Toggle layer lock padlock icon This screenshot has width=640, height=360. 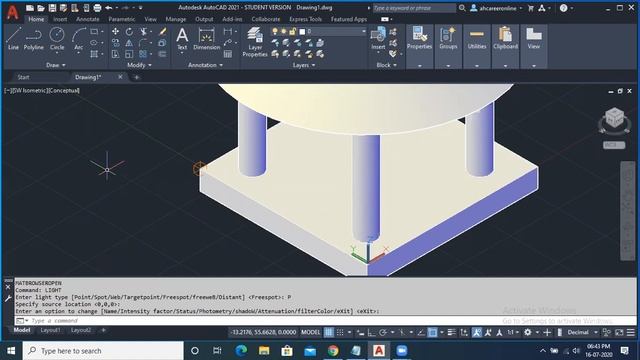pyautogui.click(x=292, y=31)
